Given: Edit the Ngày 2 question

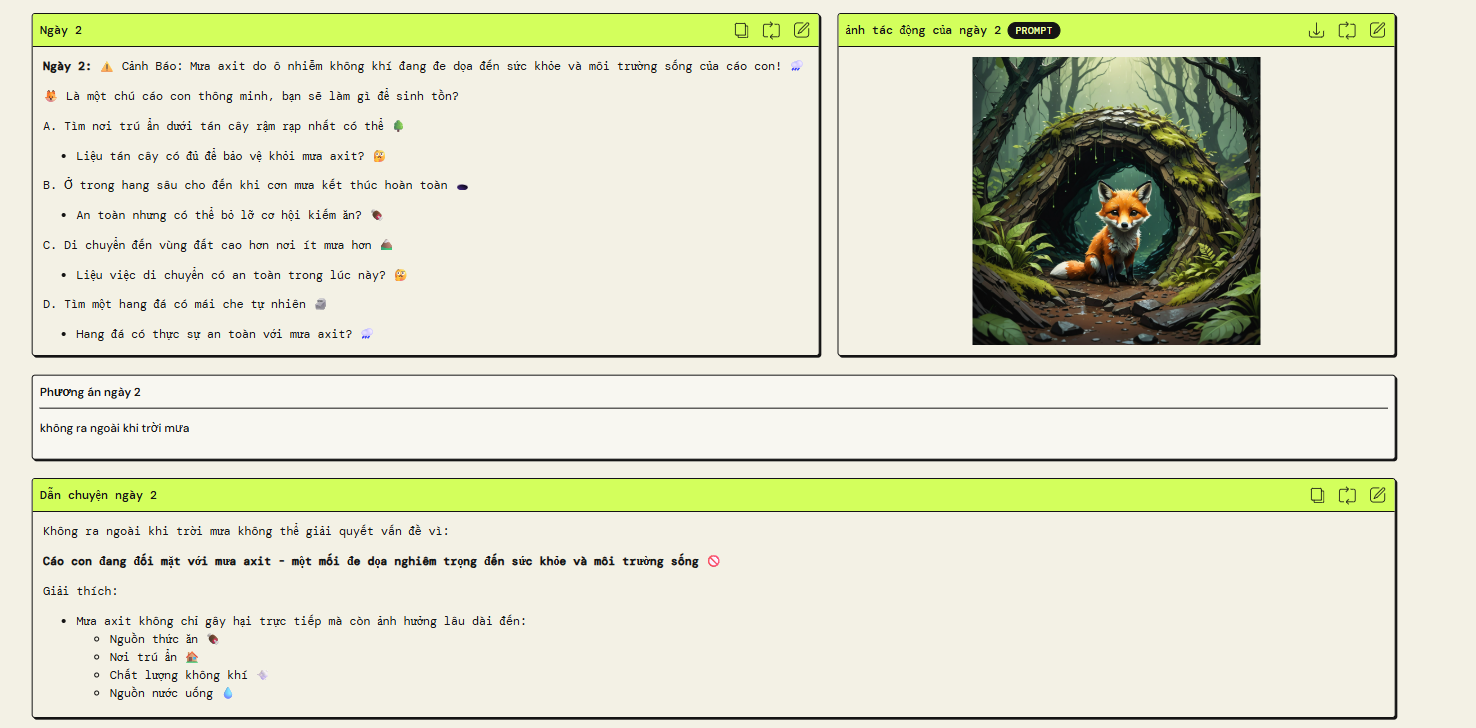Looking at the screenshot, I should [801, 30].
